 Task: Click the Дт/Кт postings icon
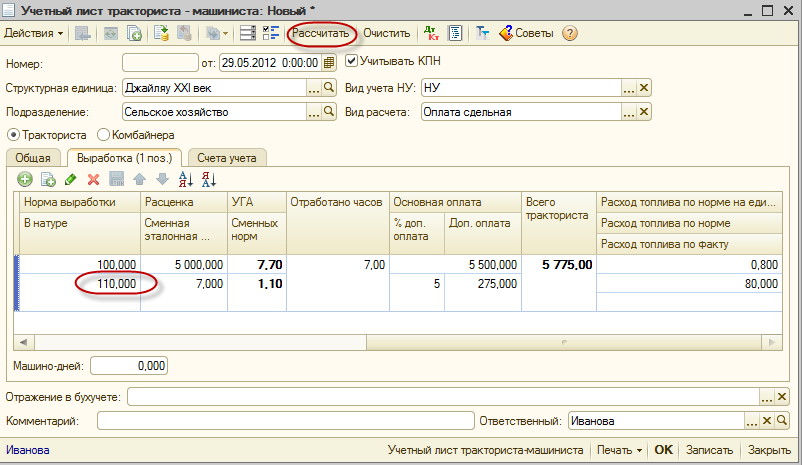[431, 33]
